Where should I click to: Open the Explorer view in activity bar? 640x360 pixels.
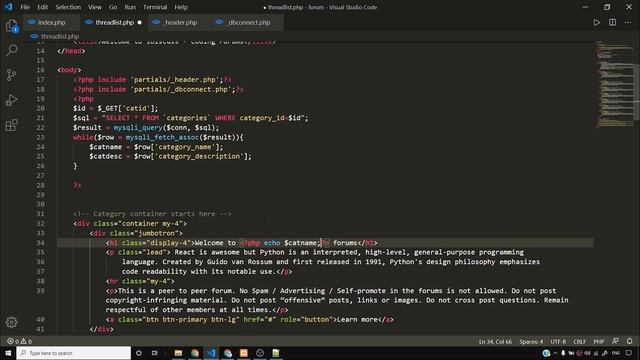[12, 26]
